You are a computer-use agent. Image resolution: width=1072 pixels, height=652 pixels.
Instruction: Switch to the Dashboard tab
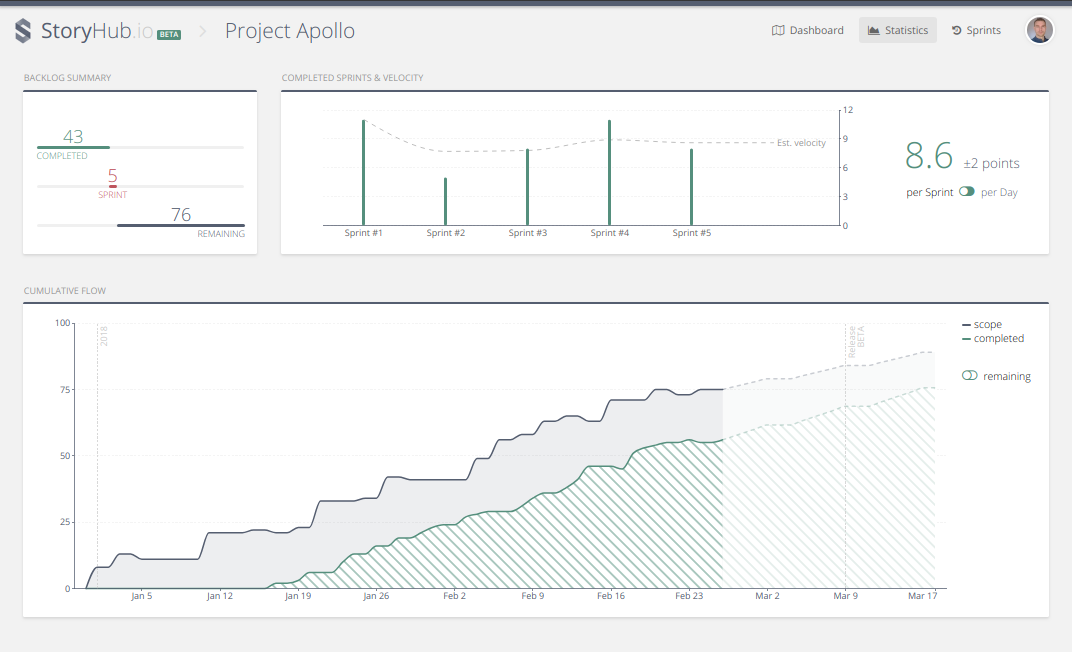(807, 30)
